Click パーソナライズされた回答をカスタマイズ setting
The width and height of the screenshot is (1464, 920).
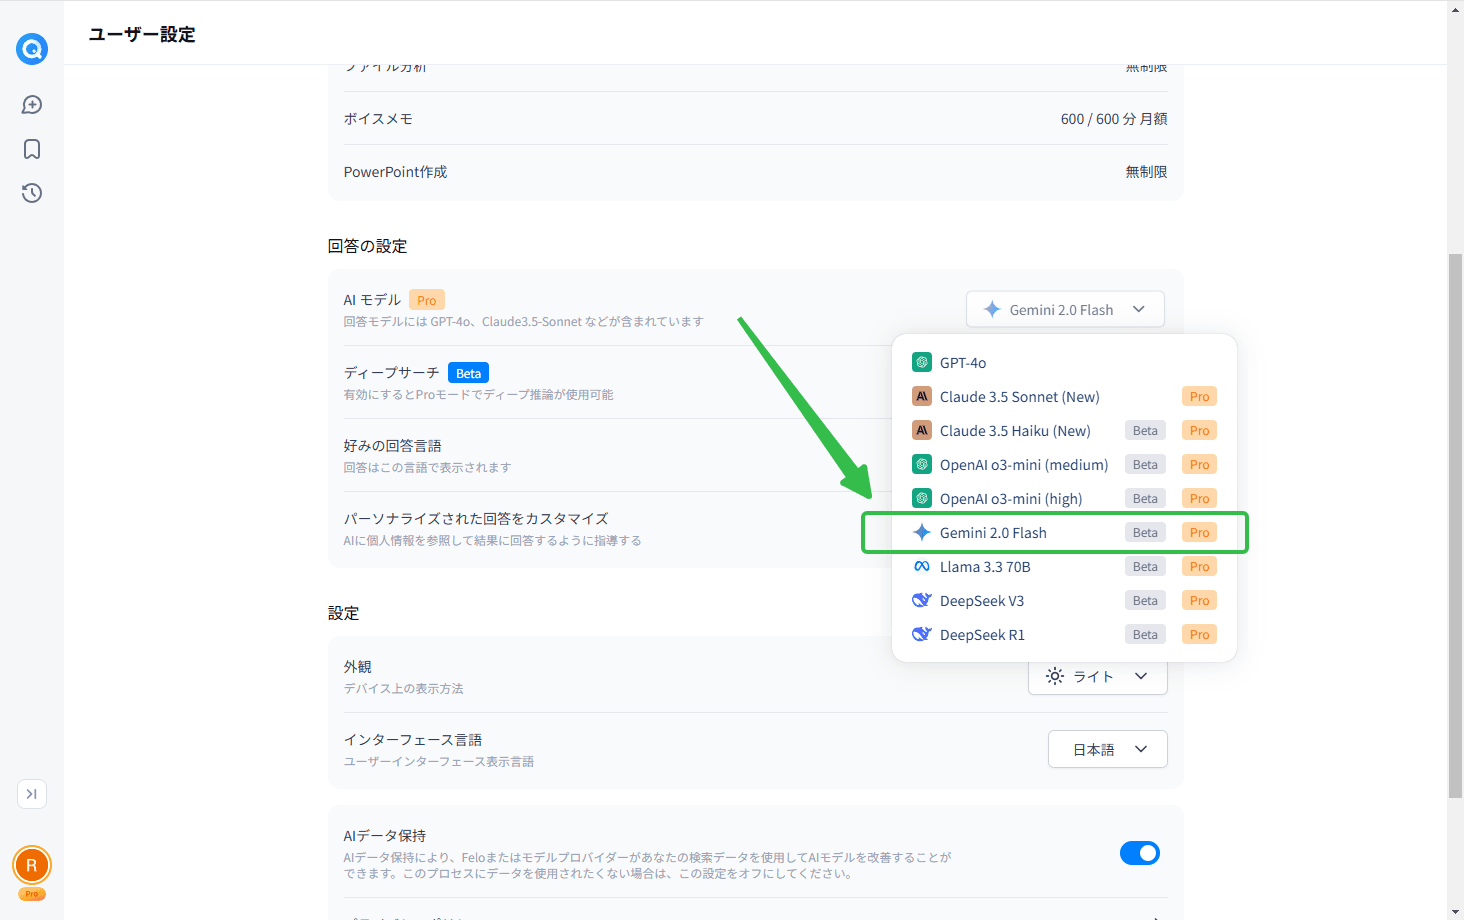[476, 519]
